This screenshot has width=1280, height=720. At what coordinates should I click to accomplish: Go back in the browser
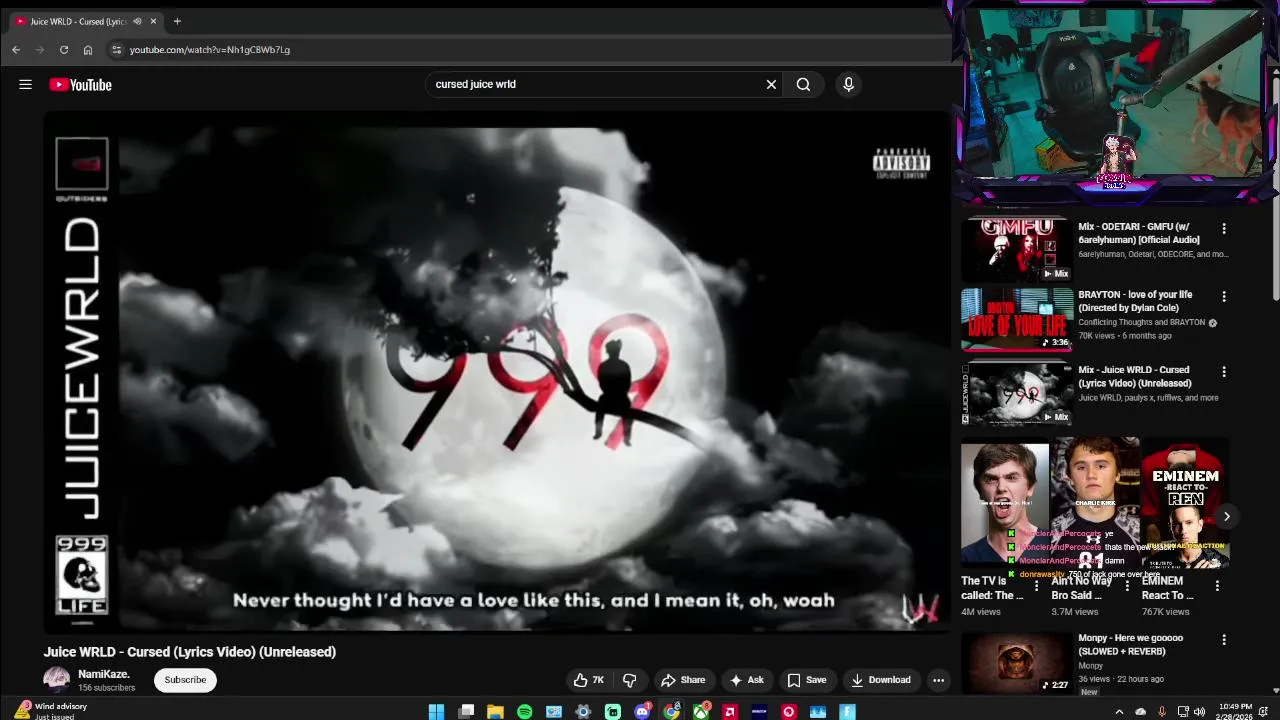(16, 49)
